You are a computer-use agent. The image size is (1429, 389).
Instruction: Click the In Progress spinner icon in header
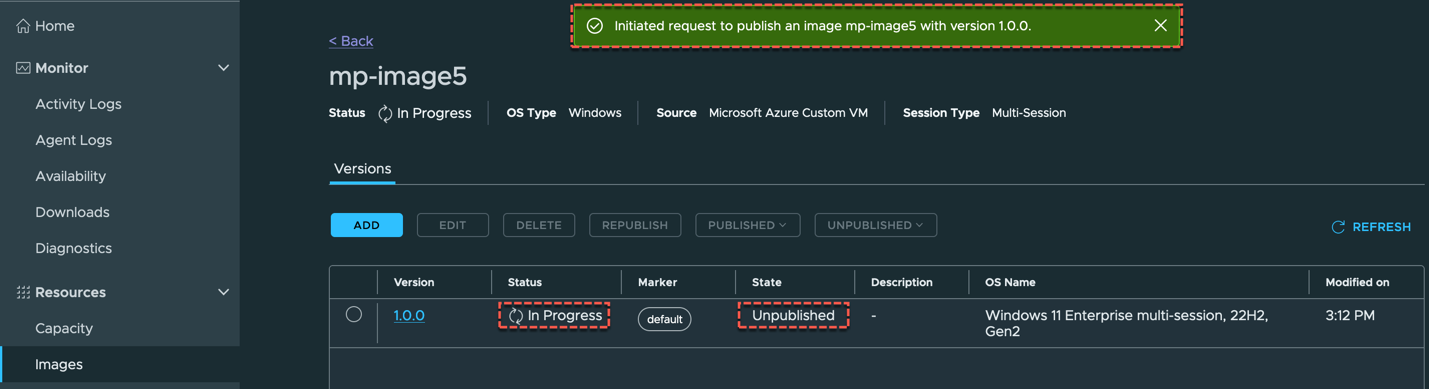click(385, 113)
